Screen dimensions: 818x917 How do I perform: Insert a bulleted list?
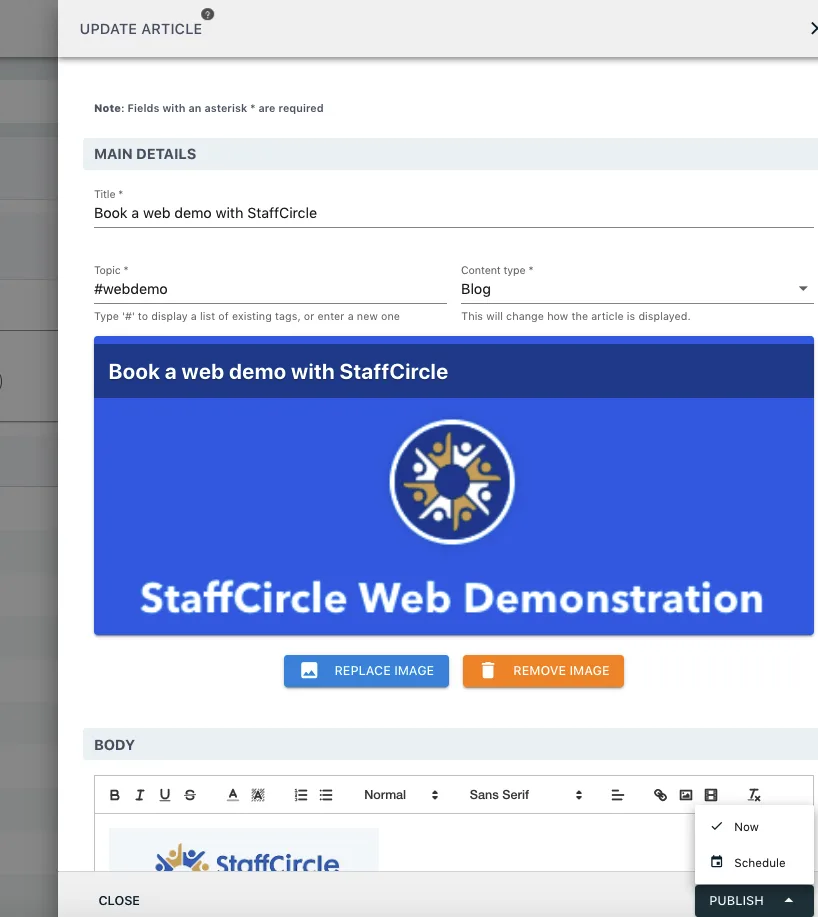(x=326, y=795)
